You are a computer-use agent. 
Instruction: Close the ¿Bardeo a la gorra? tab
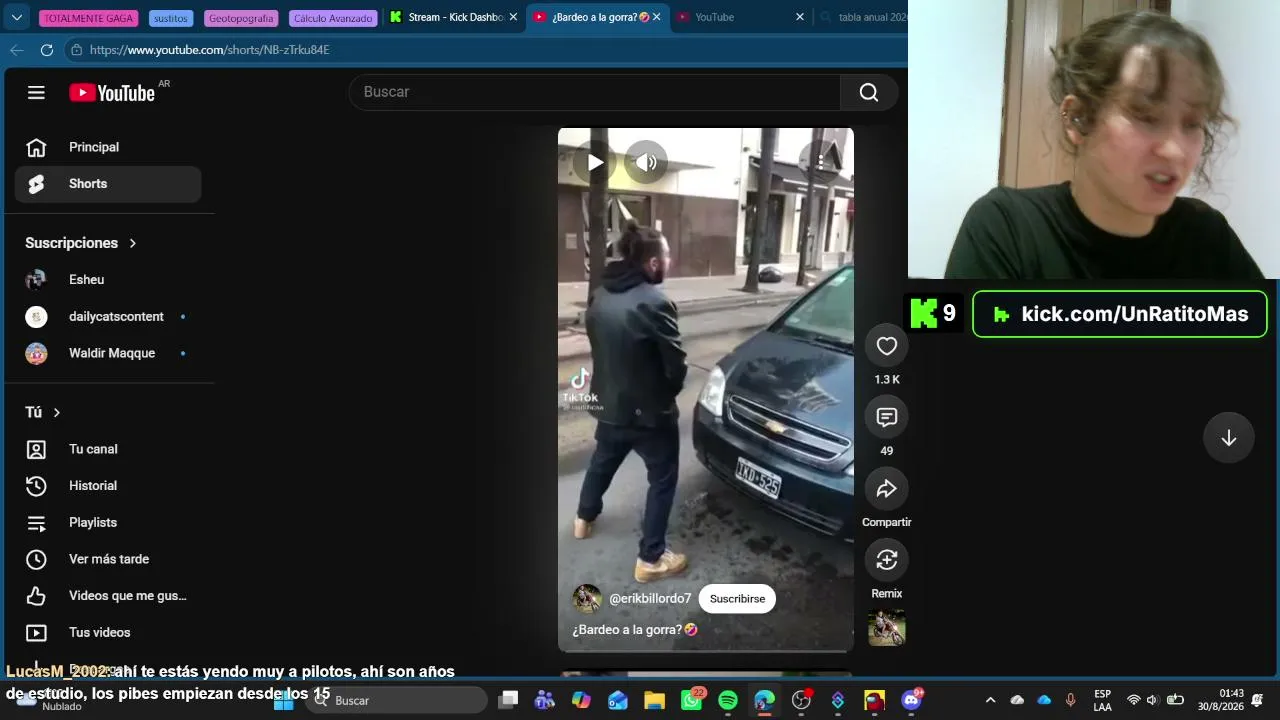tap(656, 17)
